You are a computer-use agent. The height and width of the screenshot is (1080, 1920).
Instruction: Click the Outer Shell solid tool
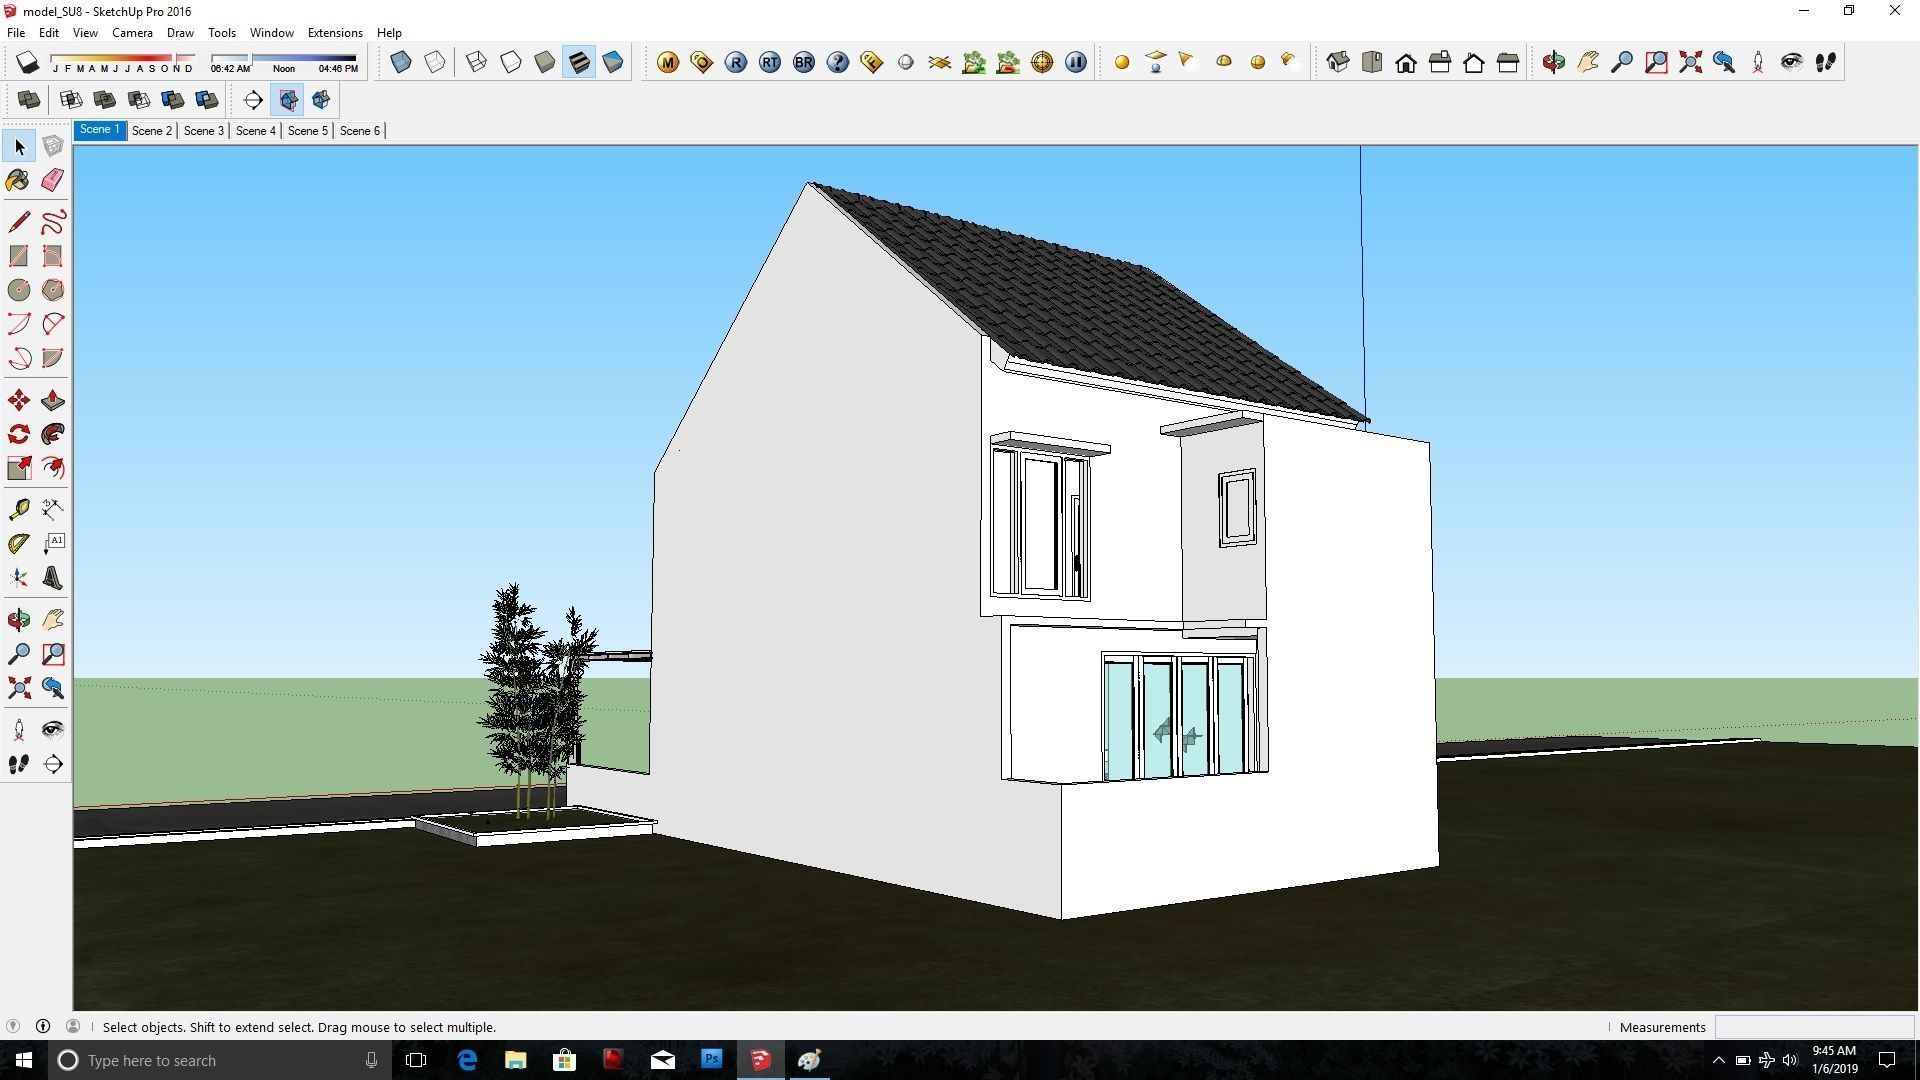(x=29, y=100)
